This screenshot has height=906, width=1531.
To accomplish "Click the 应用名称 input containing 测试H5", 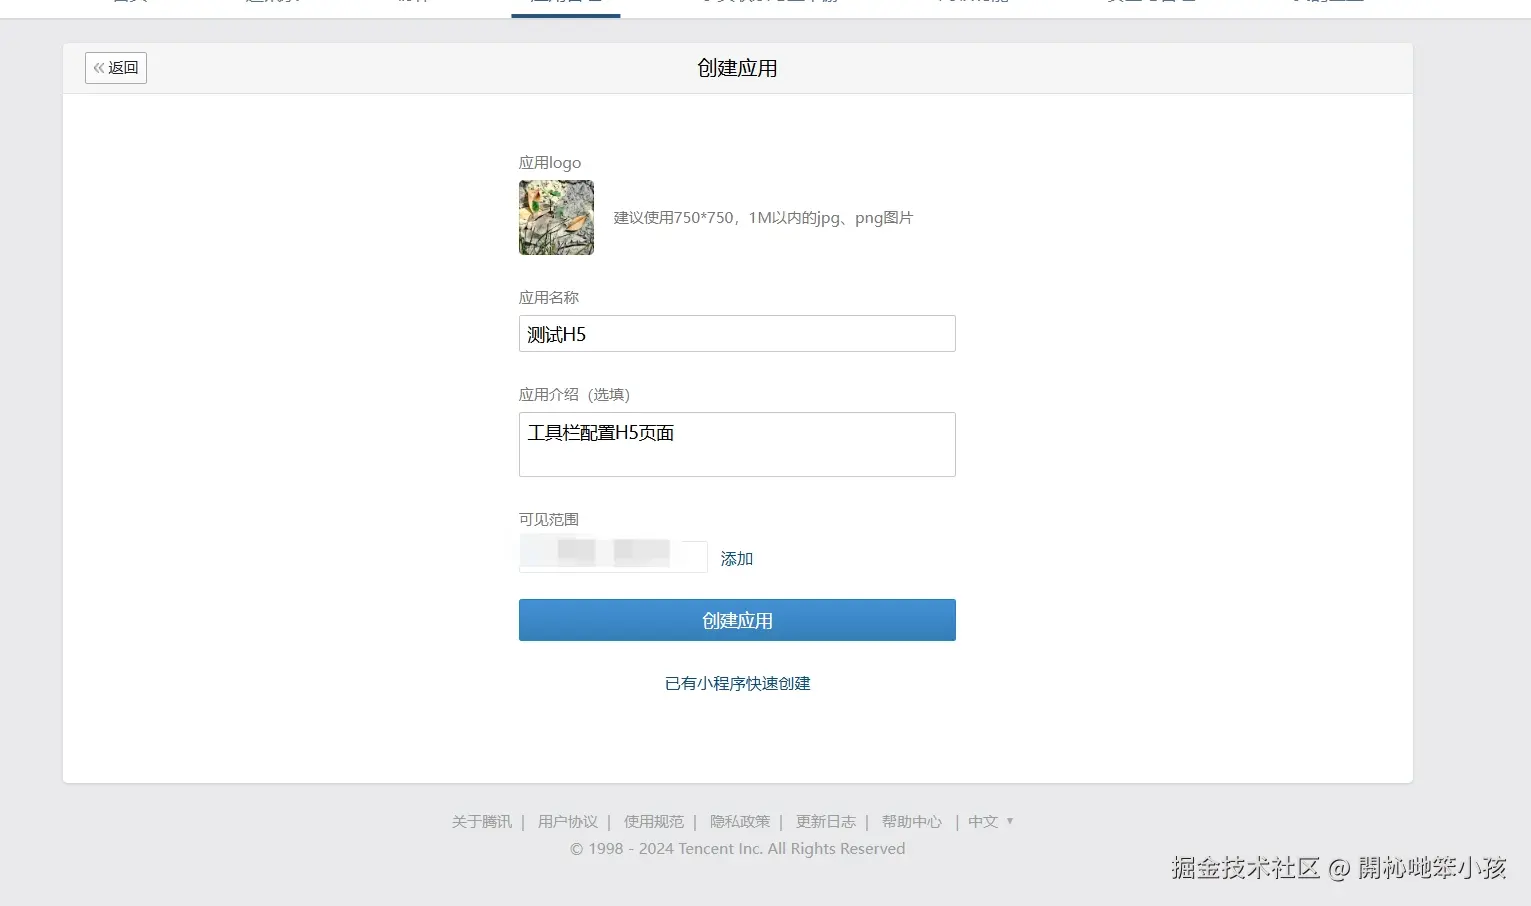I will pos(737,333).
